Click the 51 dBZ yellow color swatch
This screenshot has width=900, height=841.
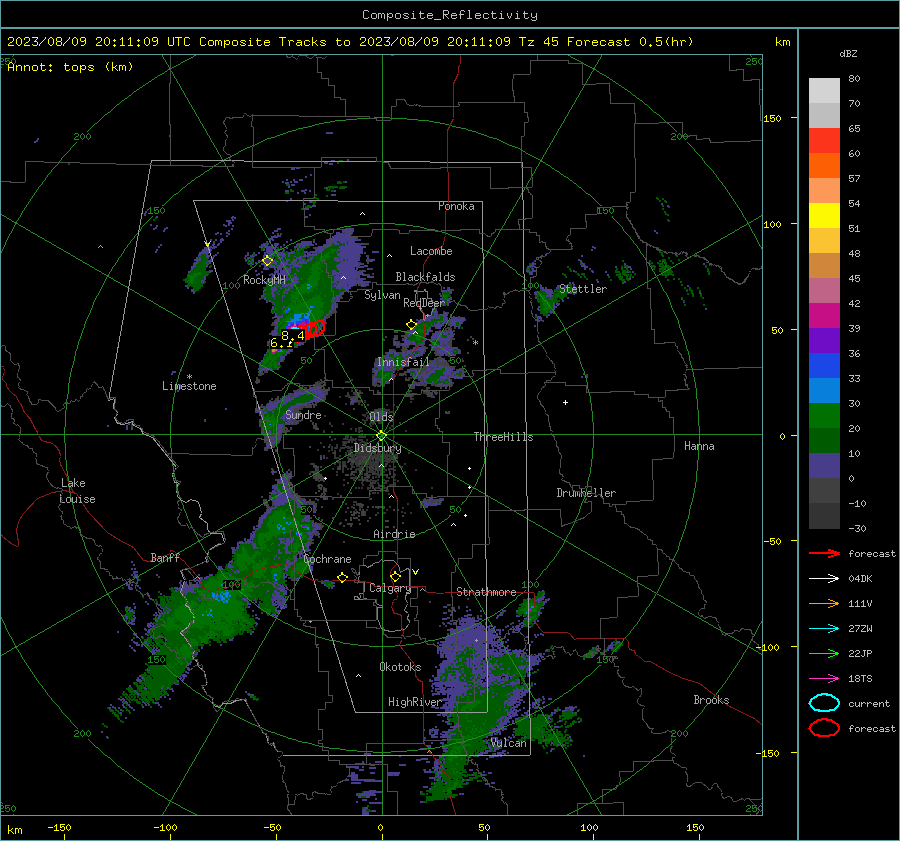824,215
